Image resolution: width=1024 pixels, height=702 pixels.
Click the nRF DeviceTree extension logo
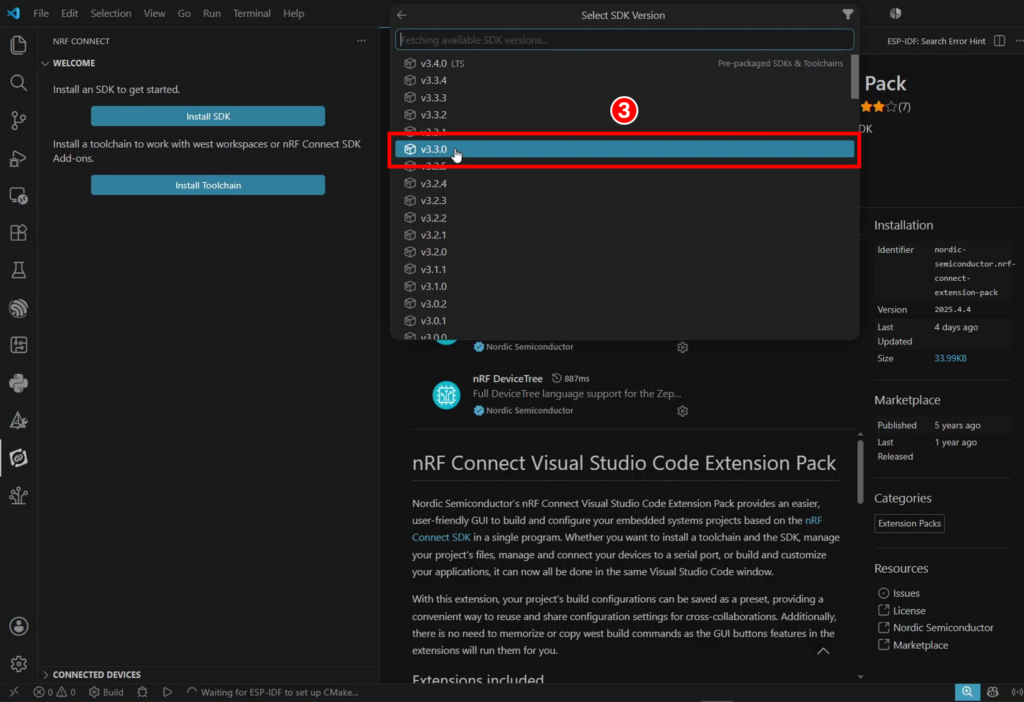447,395
